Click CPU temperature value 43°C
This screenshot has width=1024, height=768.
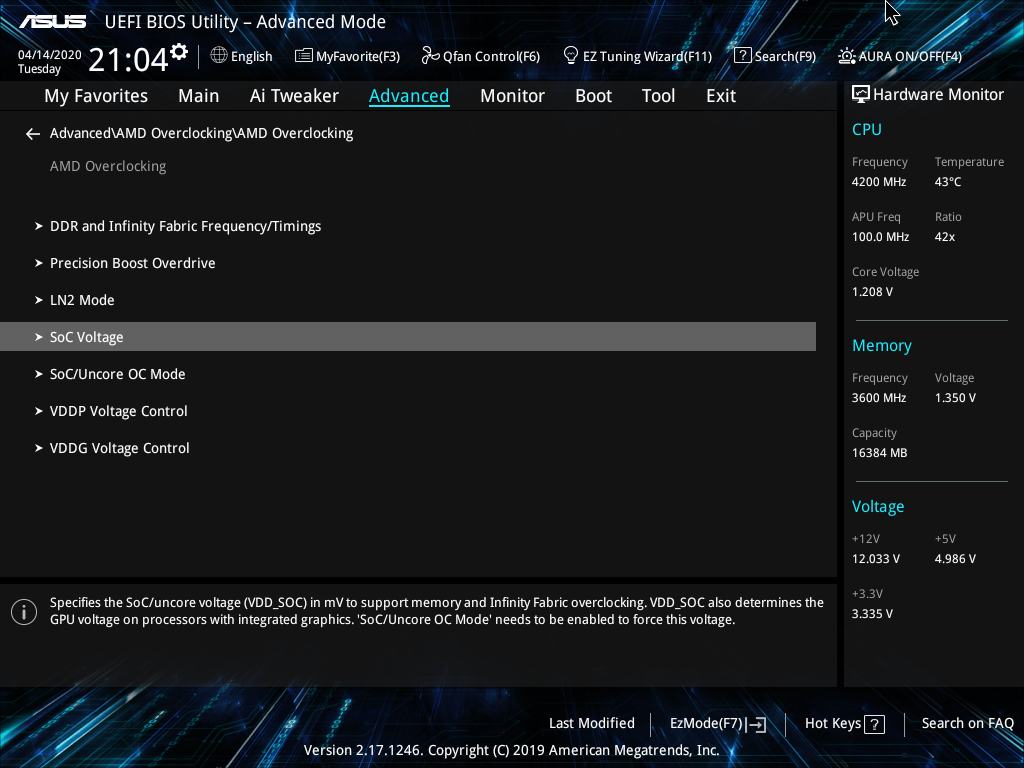[948, 182]
